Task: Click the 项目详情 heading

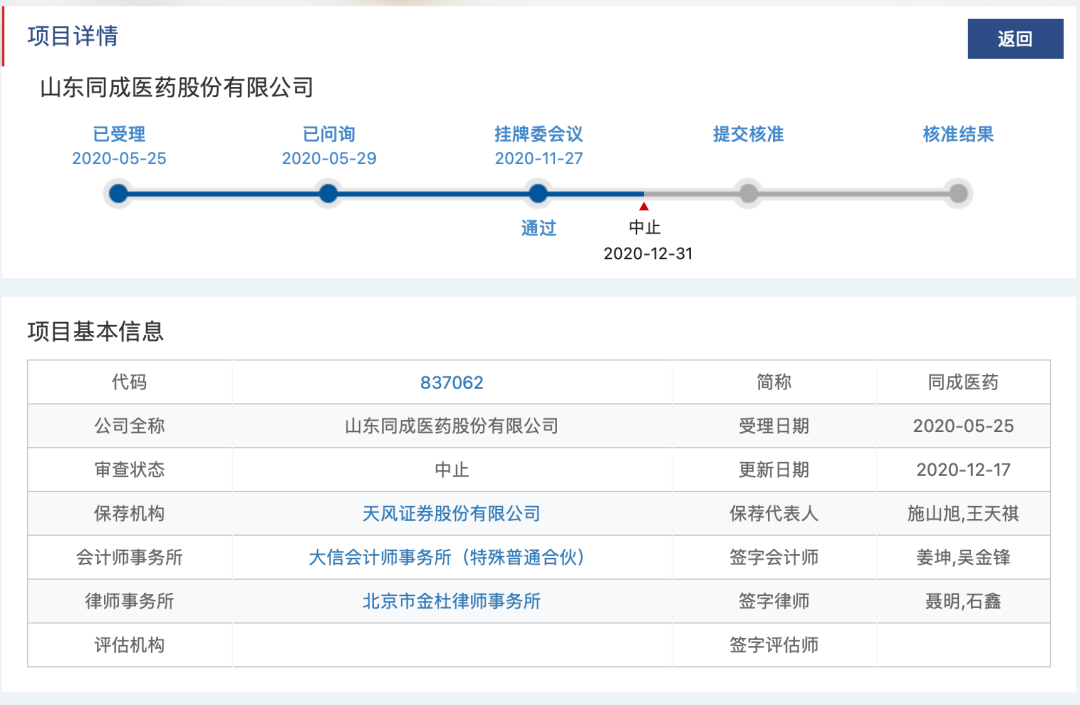Action: (x=73, y=36)
